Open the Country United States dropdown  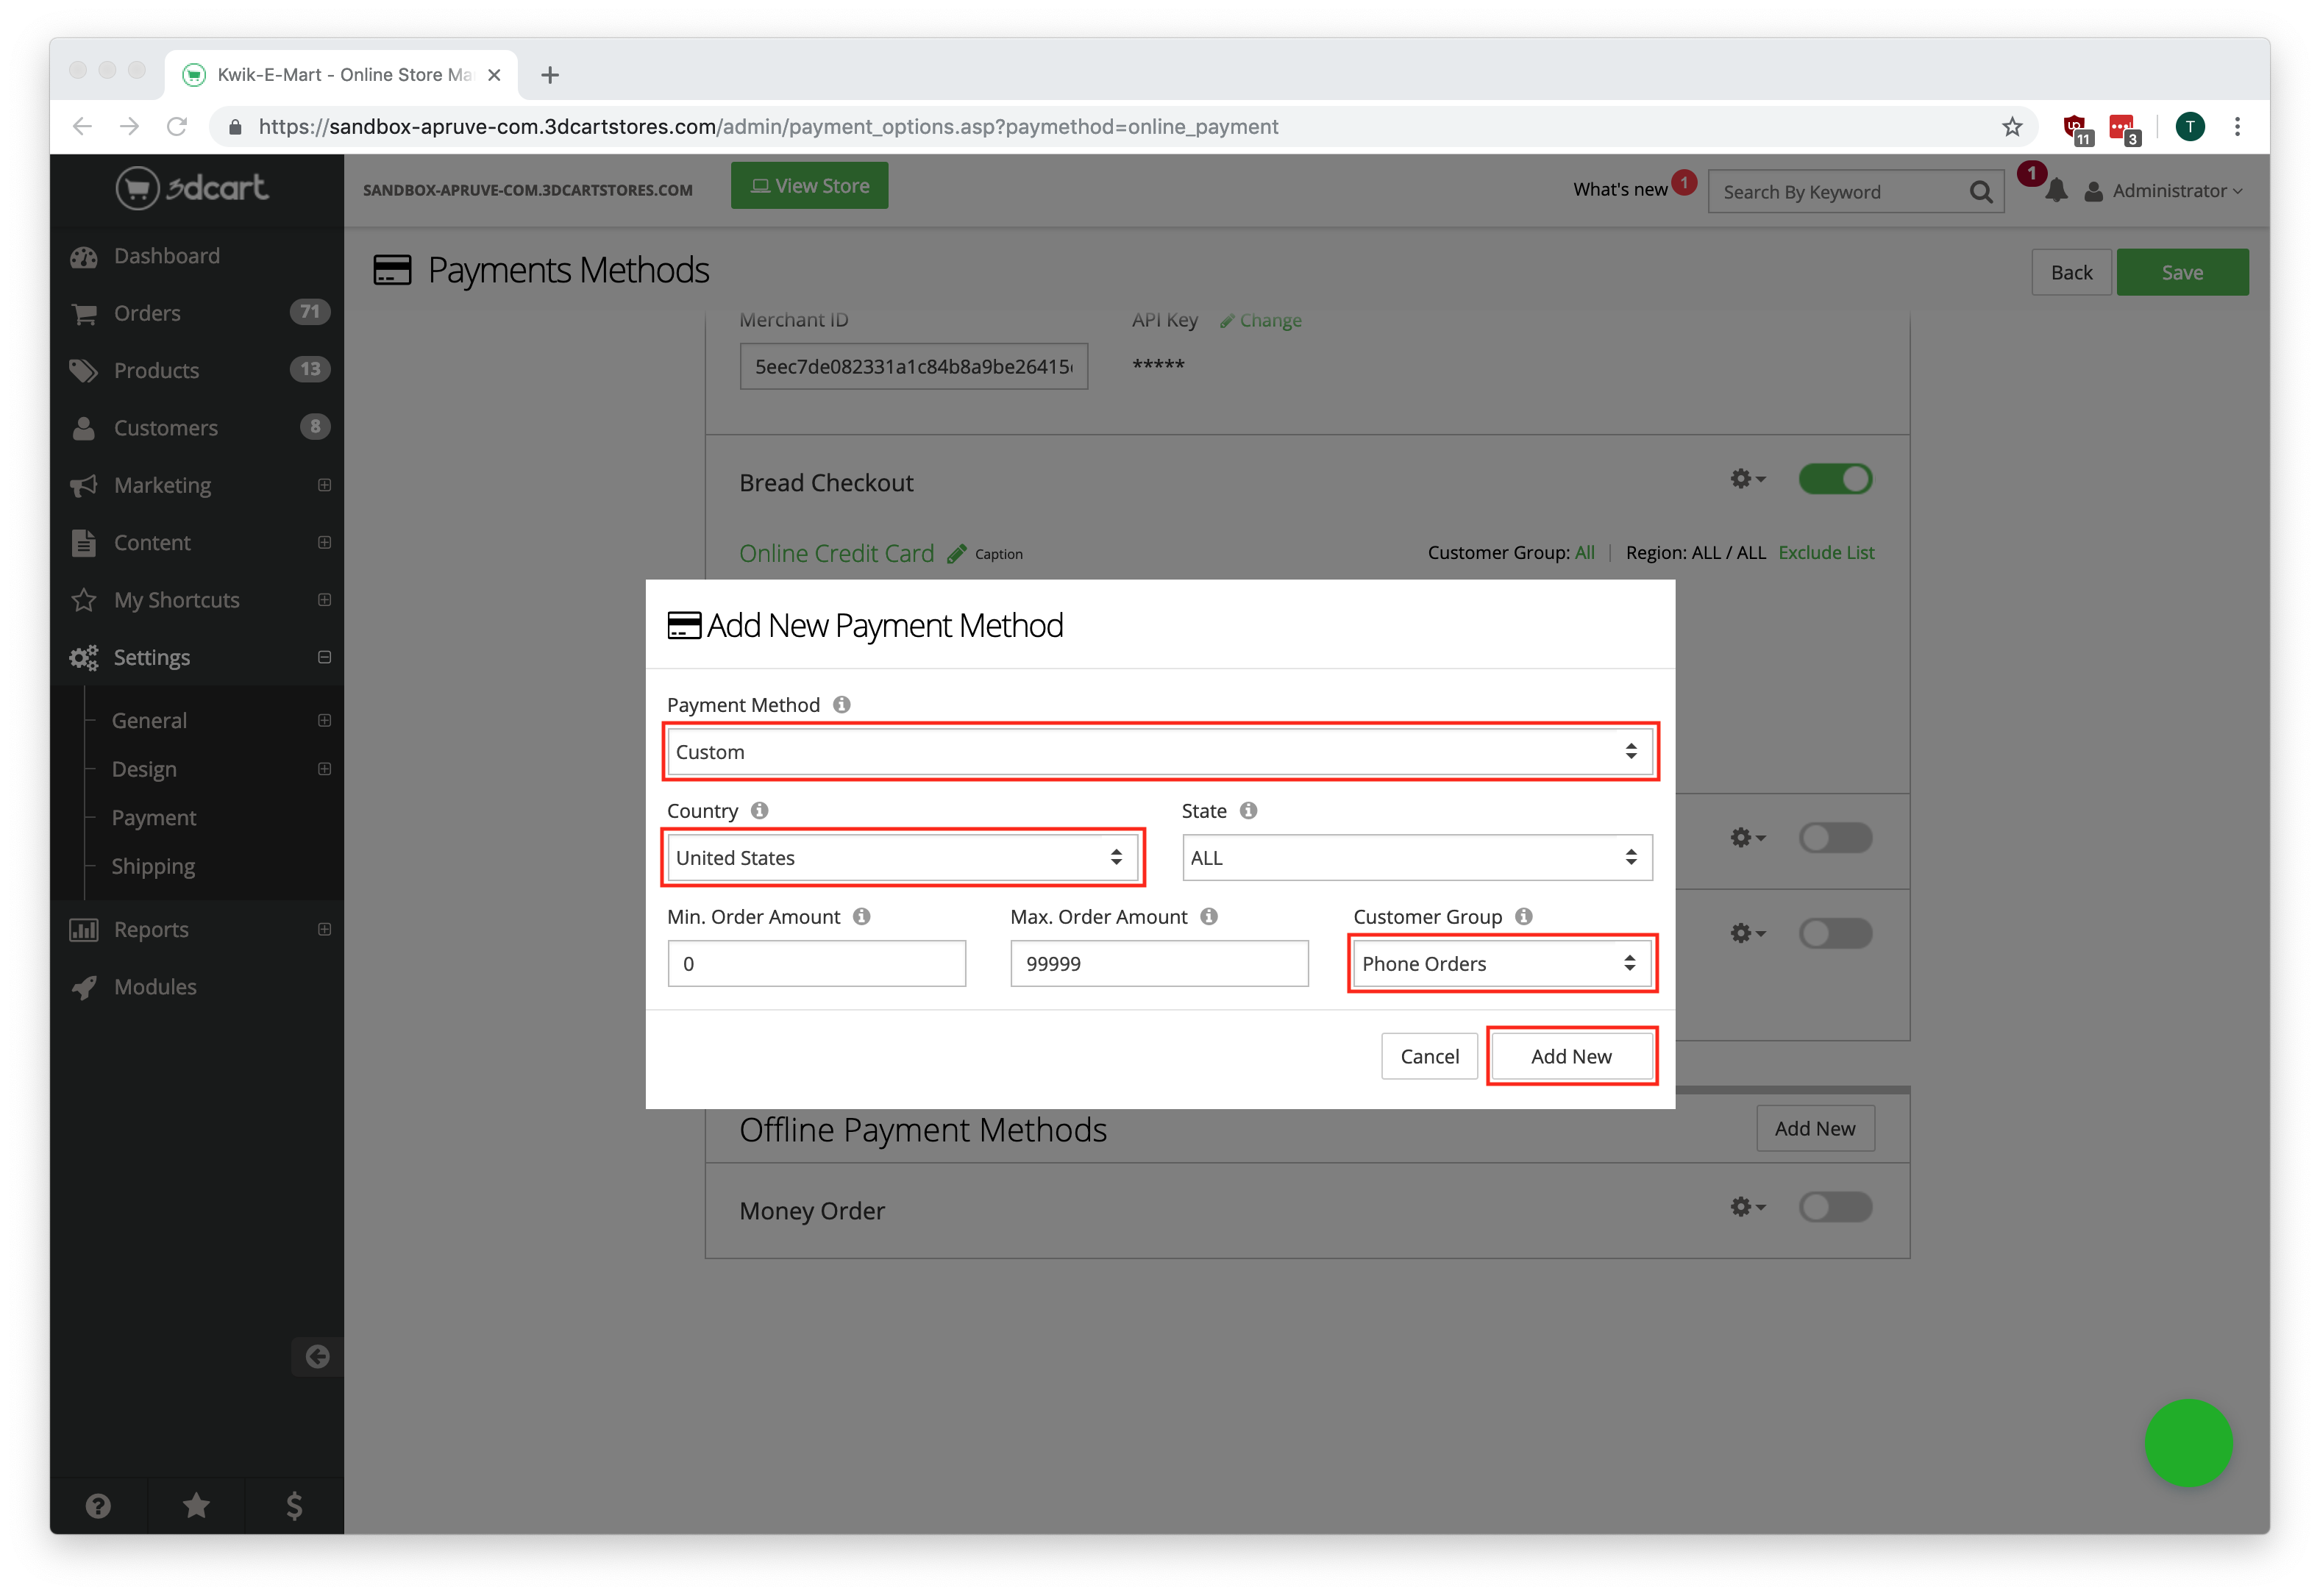pyautogui.click(x=901, y=858)
